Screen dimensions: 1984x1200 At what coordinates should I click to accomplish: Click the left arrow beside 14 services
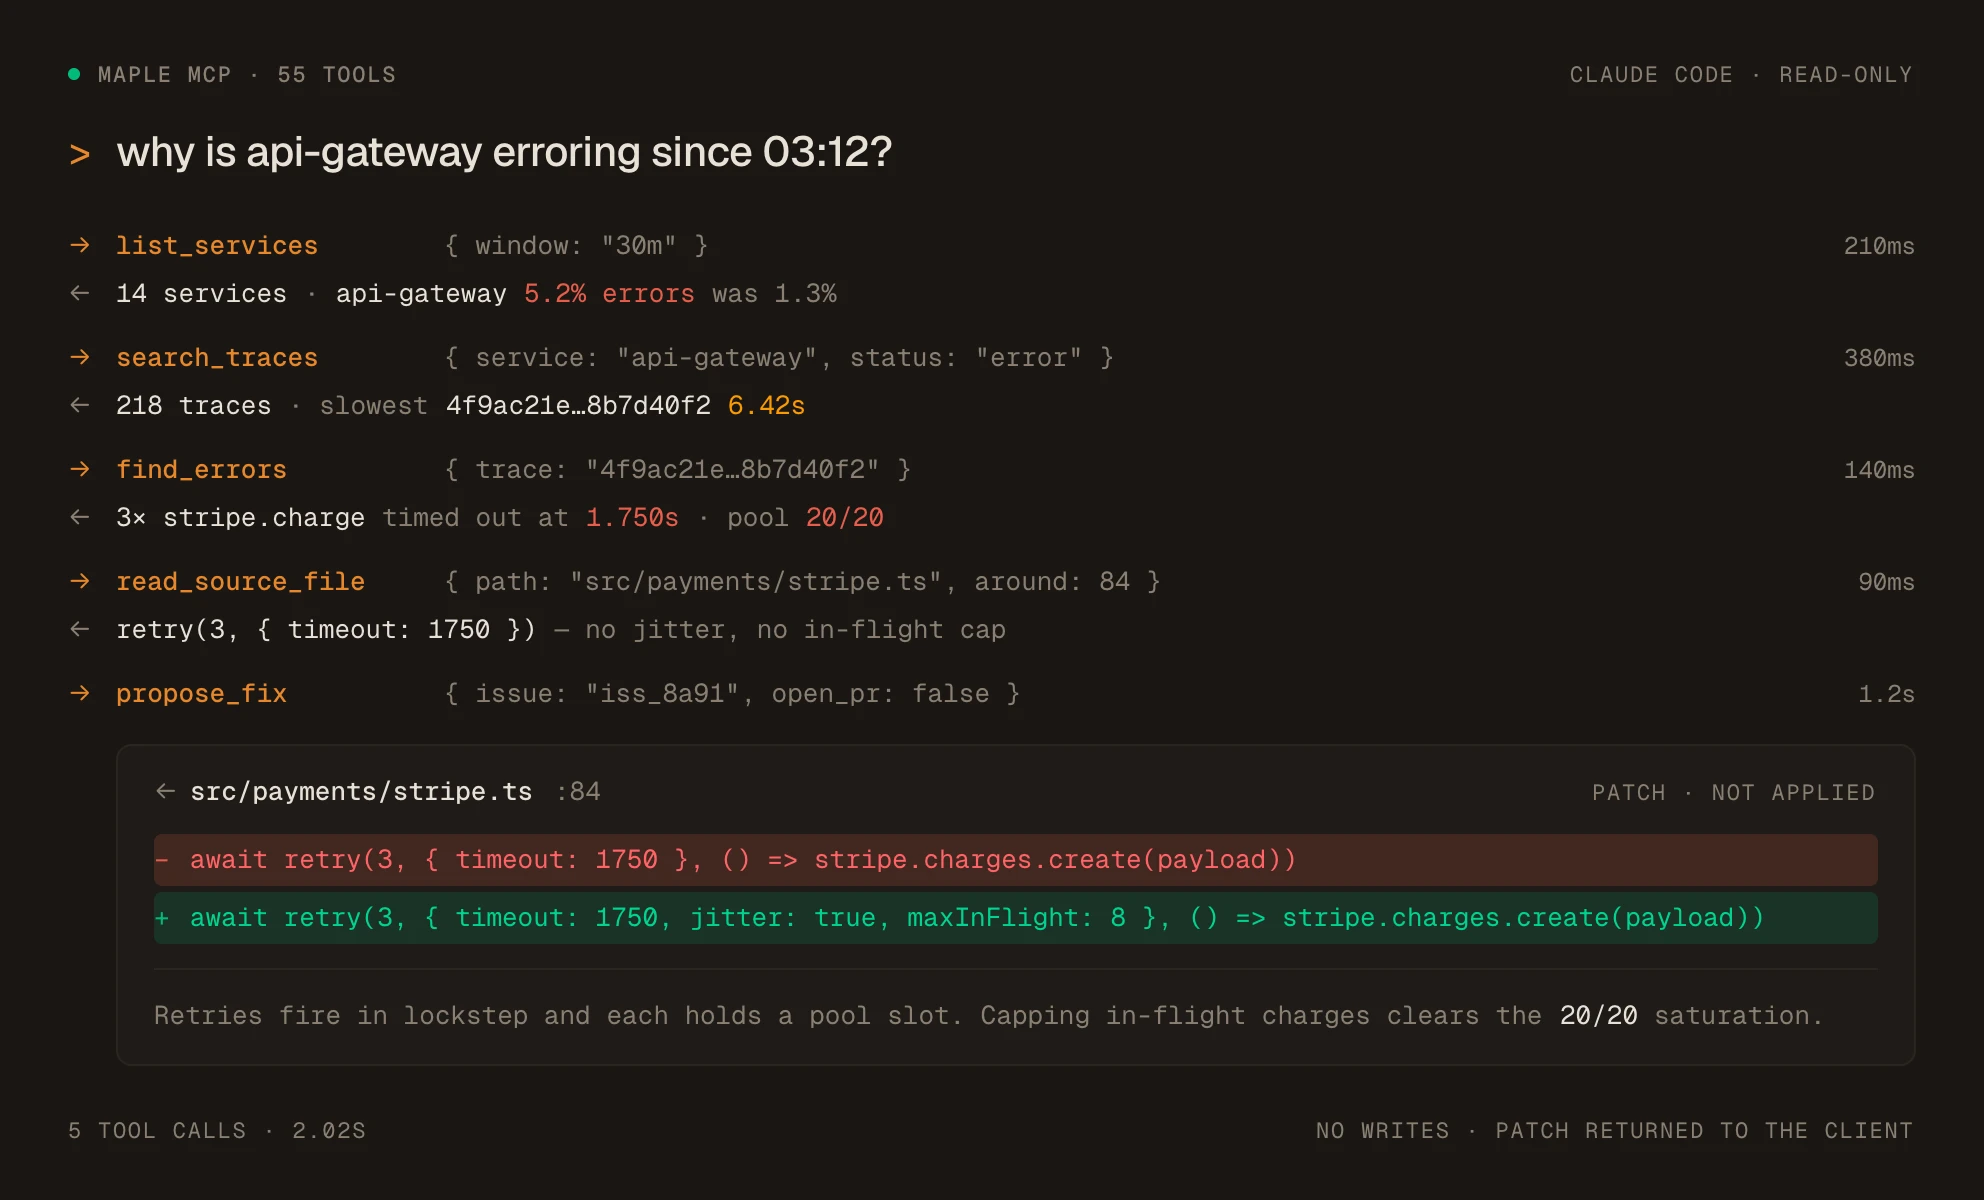(x=80, y=293)
